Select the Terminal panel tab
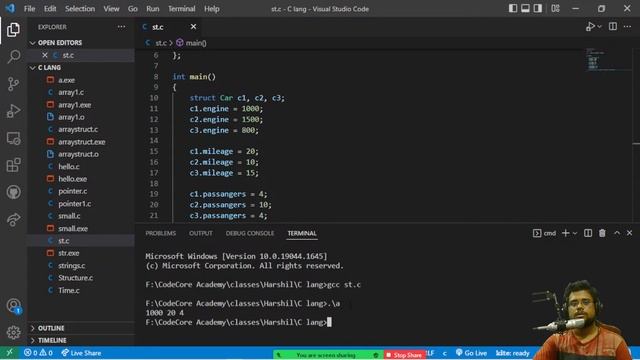Screen dimensions: 640x360 (x=302, y=233)
